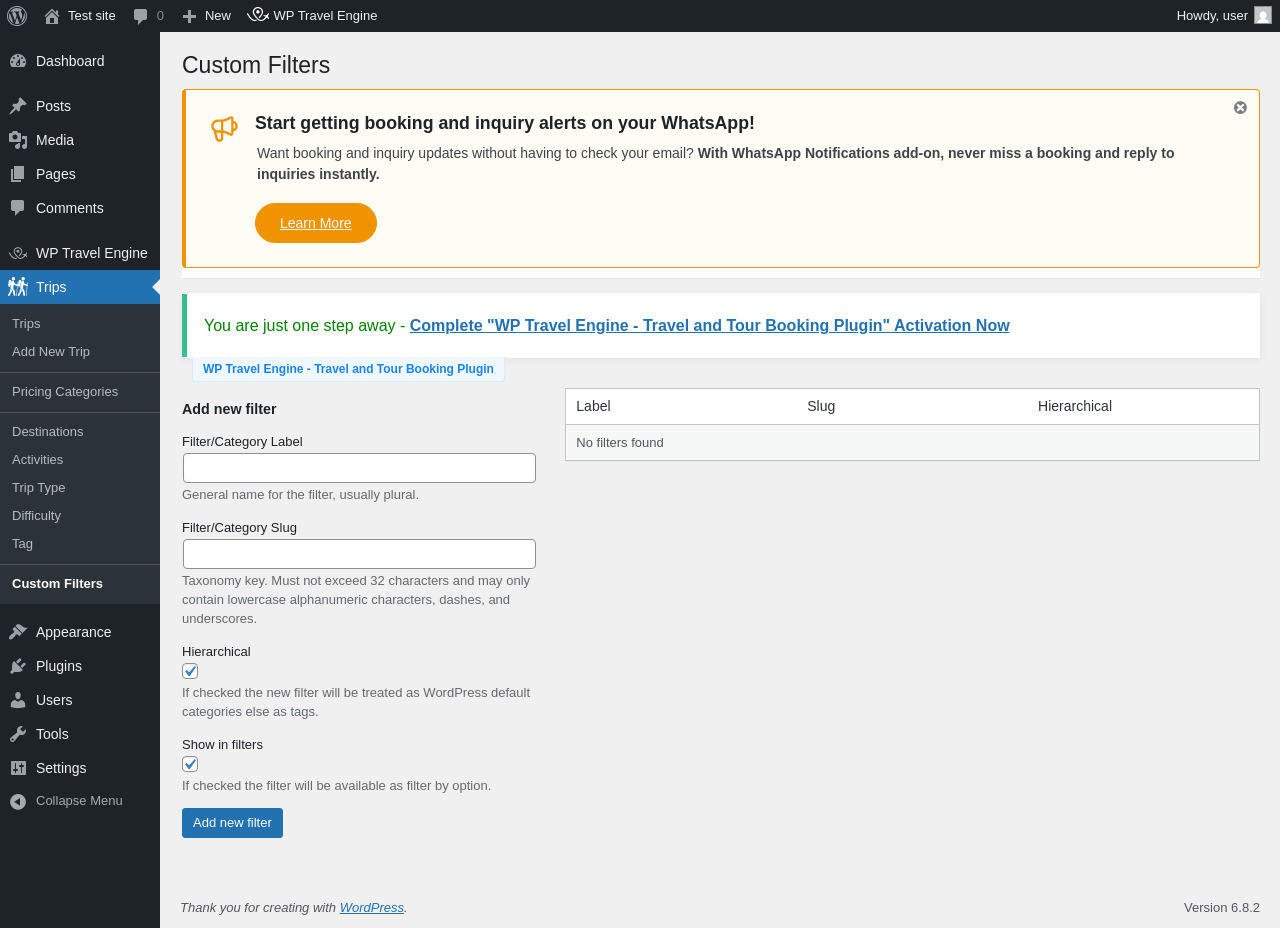Uncheck the Hierarchical checkbox
The height and width of the screenshot is (928, 1280).
tap(190, 671)
